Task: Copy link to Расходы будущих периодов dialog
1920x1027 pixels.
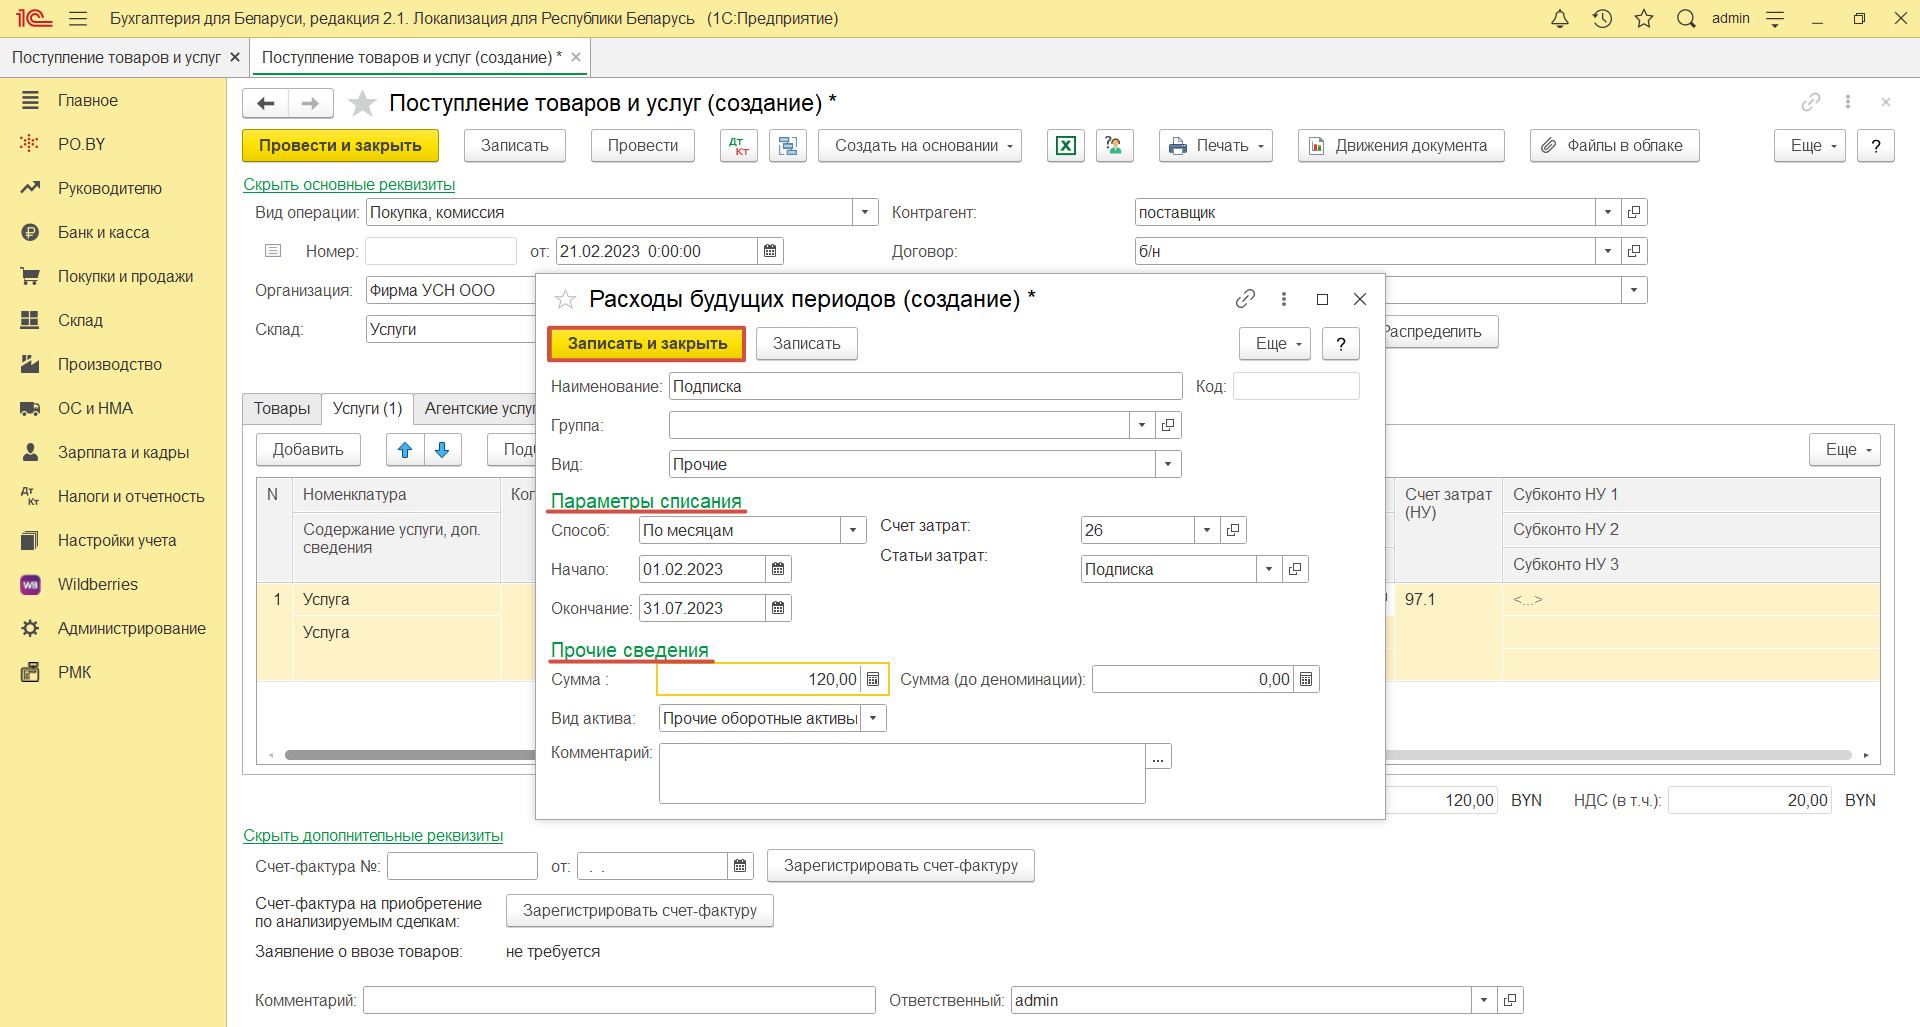Action: tap(1245, 299)
